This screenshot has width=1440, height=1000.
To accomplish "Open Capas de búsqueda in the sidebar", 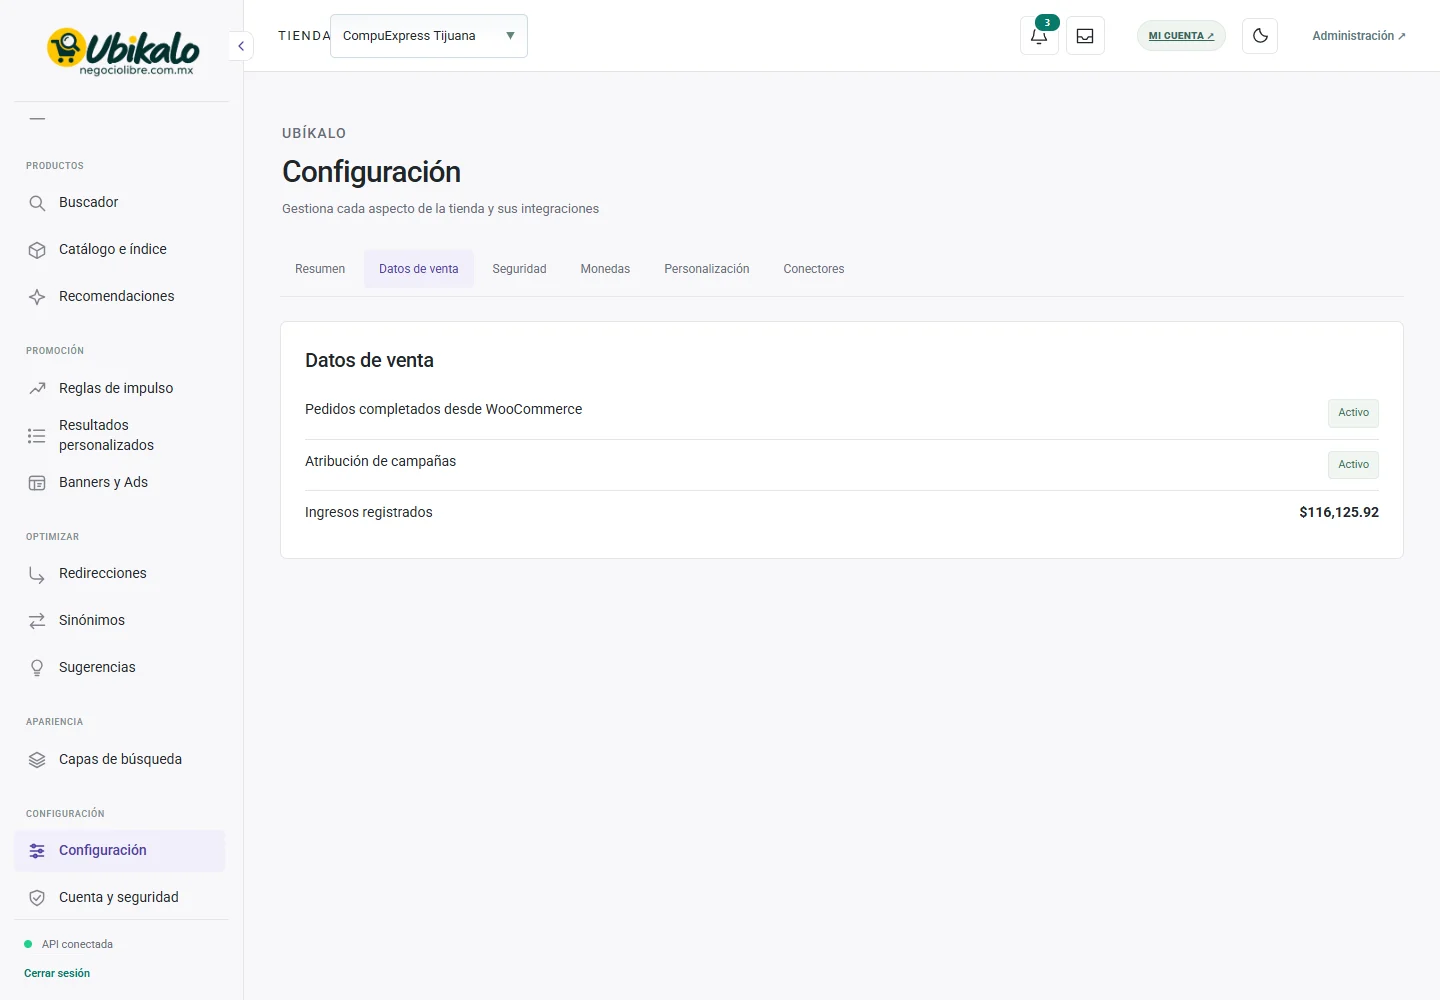I will tap(120, 760).
